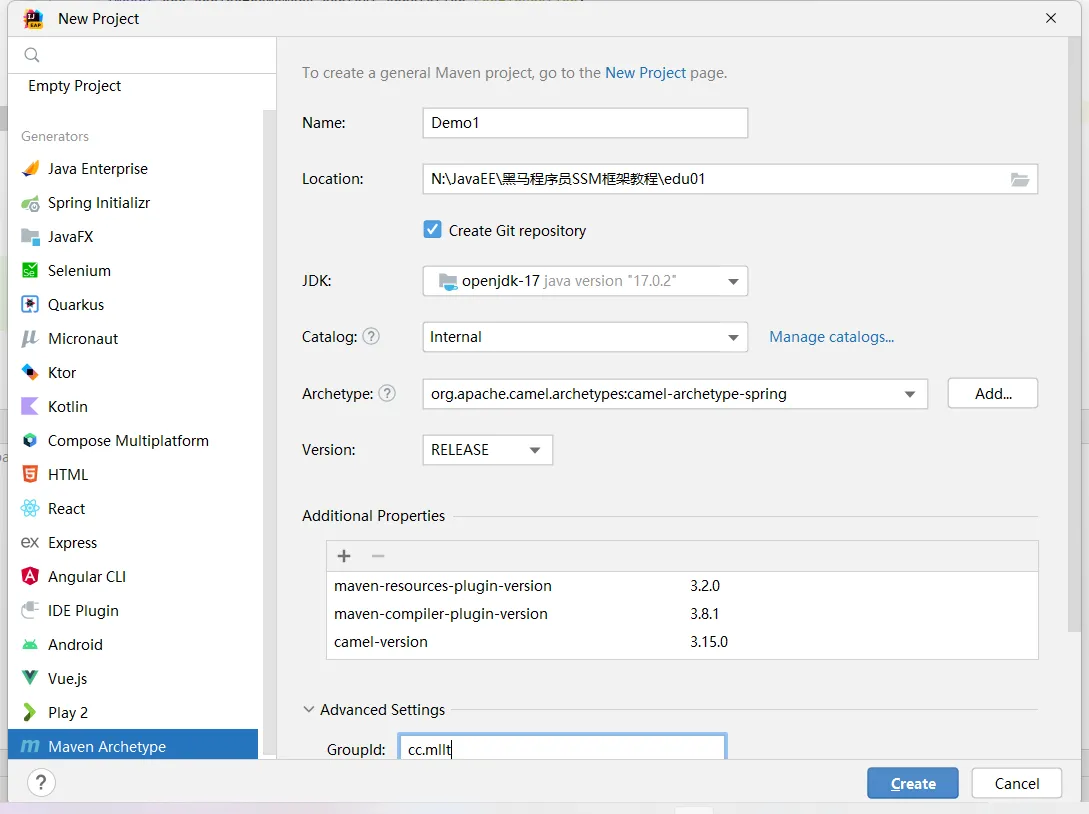Click the Angular CLI red icon

point(30,576)
